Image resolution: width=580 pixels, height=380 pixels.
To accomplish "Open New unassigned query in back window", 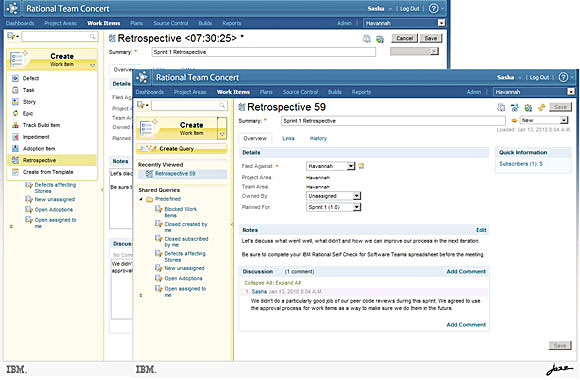I will tap(54, 199).
